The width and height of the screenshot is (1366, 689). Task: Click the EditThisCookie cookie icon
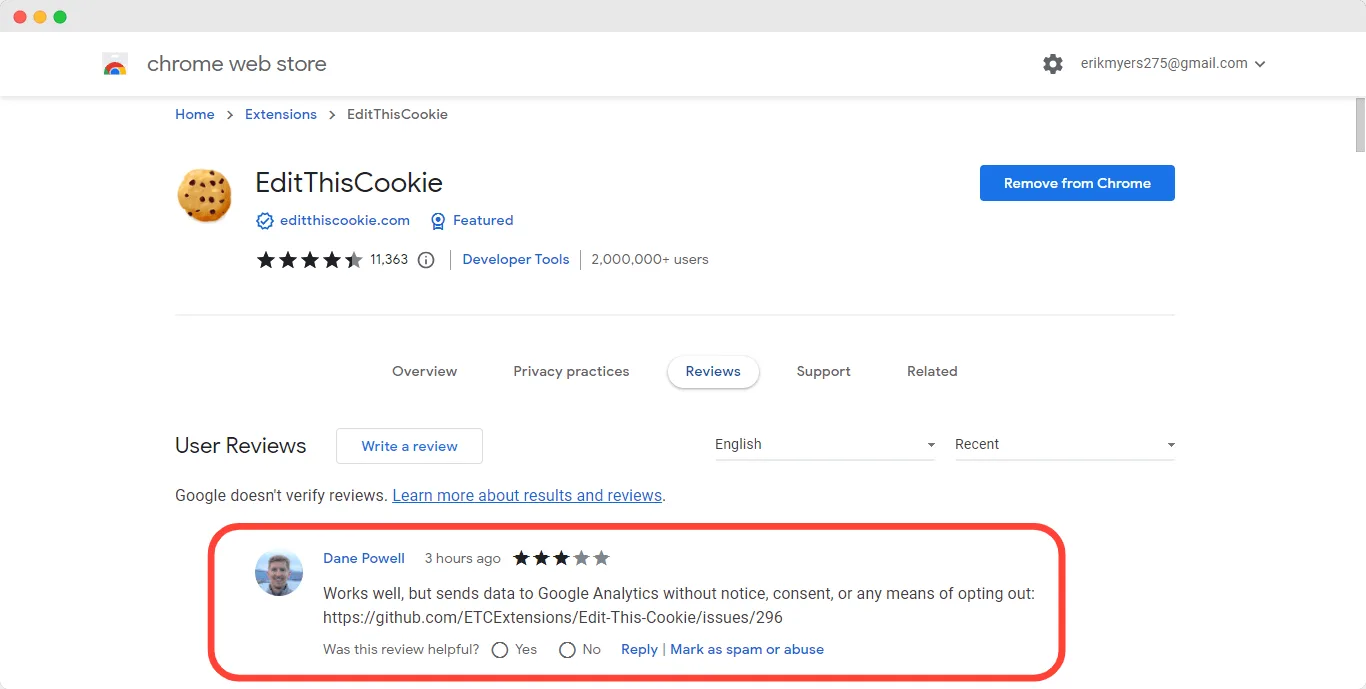pos(204,195)
